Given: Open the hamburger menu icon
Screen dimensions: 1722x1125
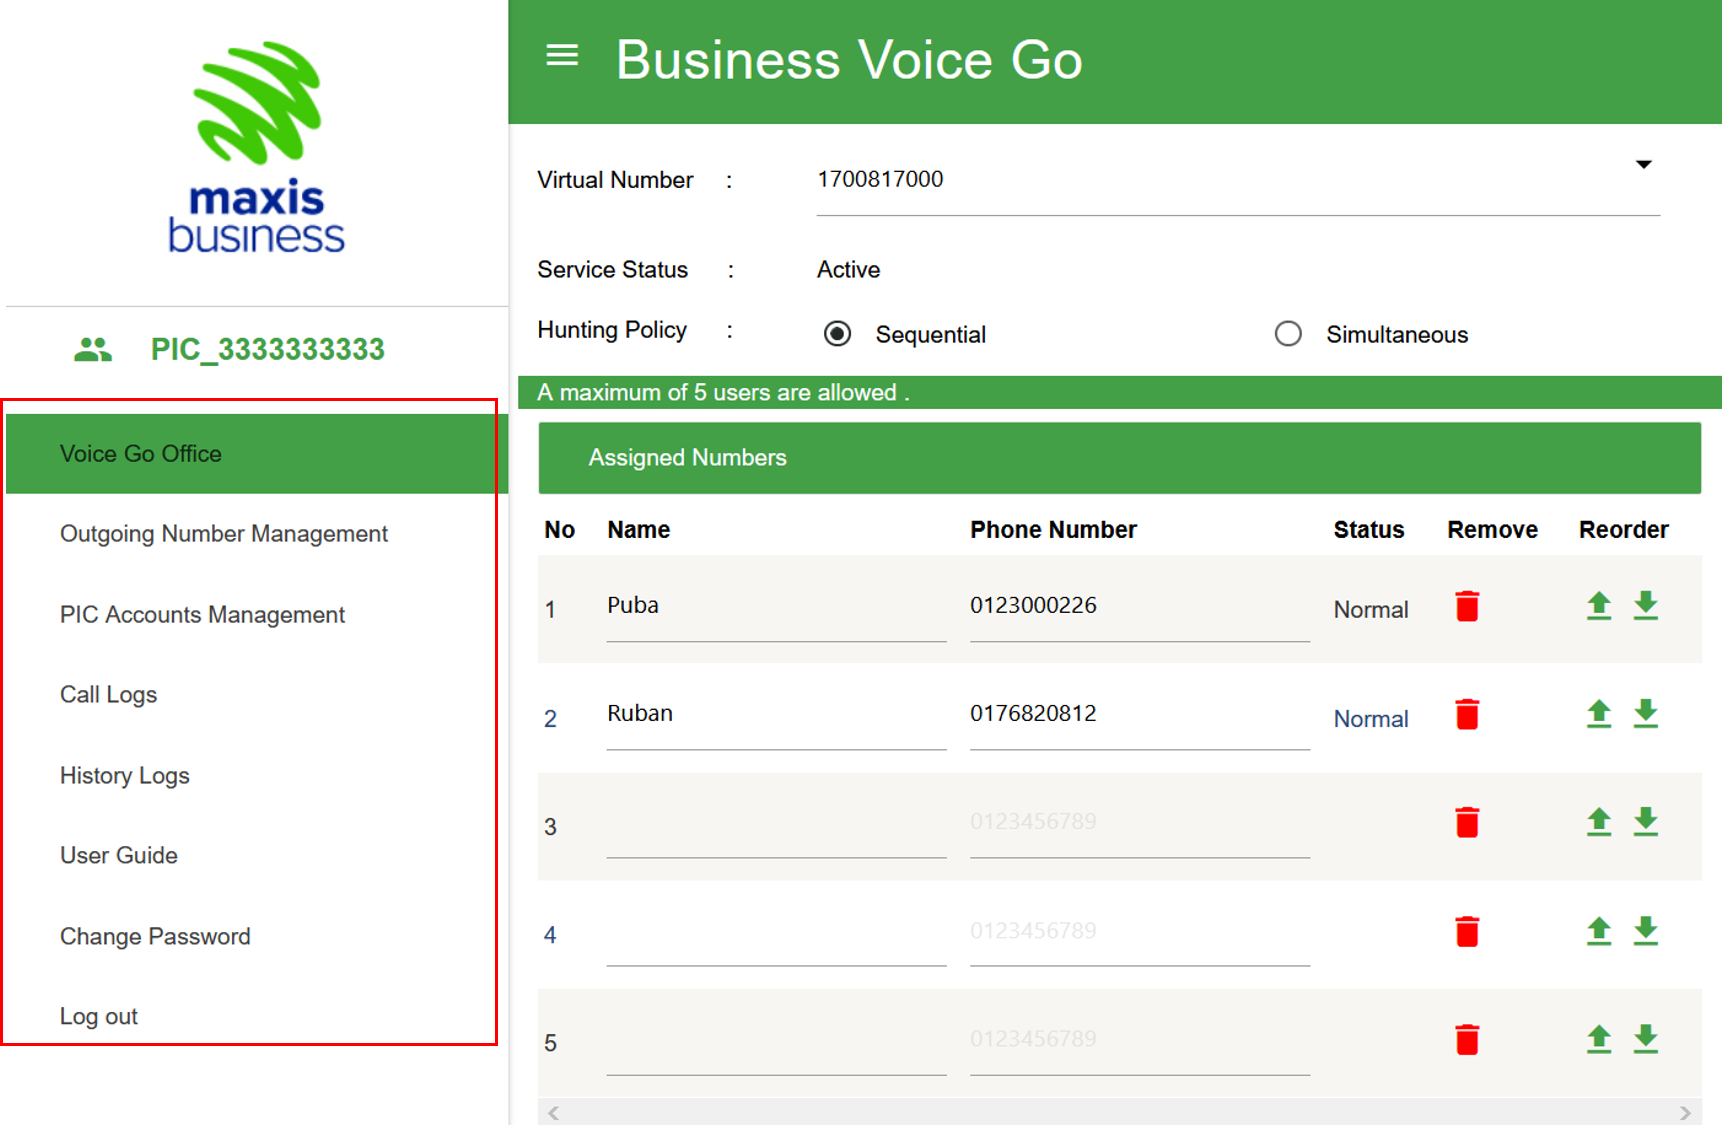Looking at the screenshot, I should click(x=562, y=56).
